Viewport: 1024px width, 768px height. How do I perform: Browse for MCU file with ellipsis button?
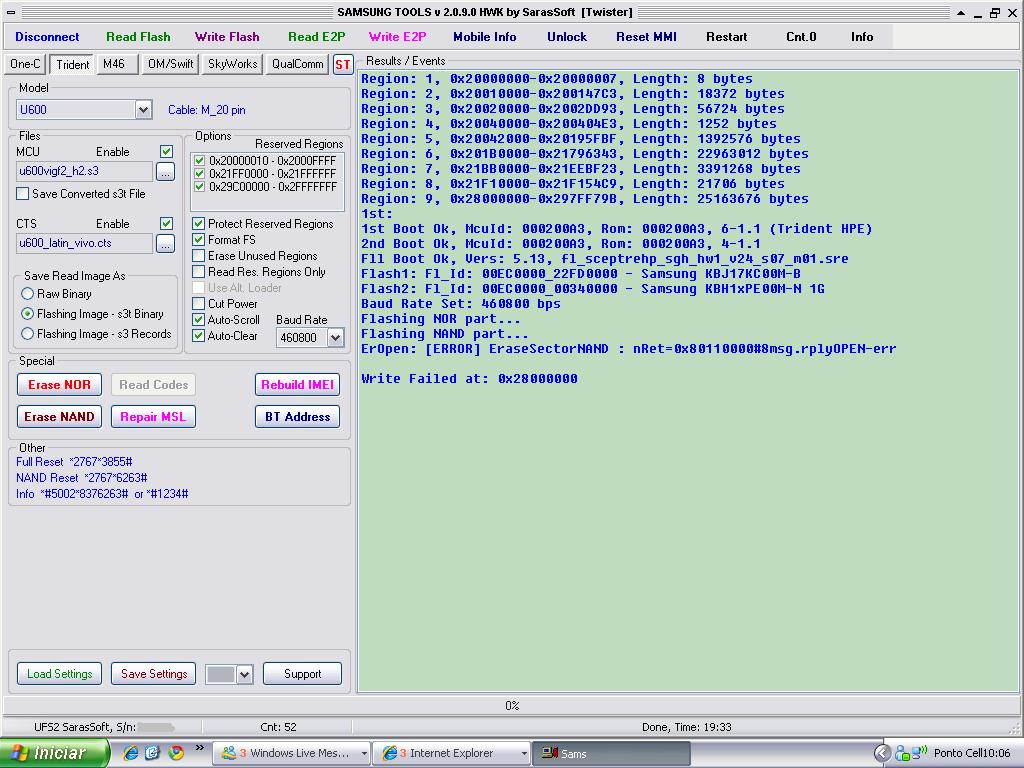click(165, 172)
